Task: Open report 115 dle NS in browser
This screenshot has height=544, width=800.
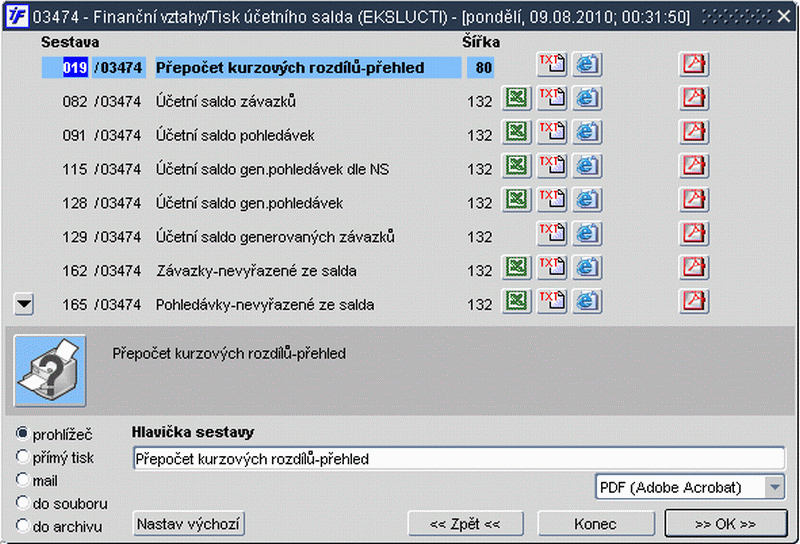Action: pos(587,166)
